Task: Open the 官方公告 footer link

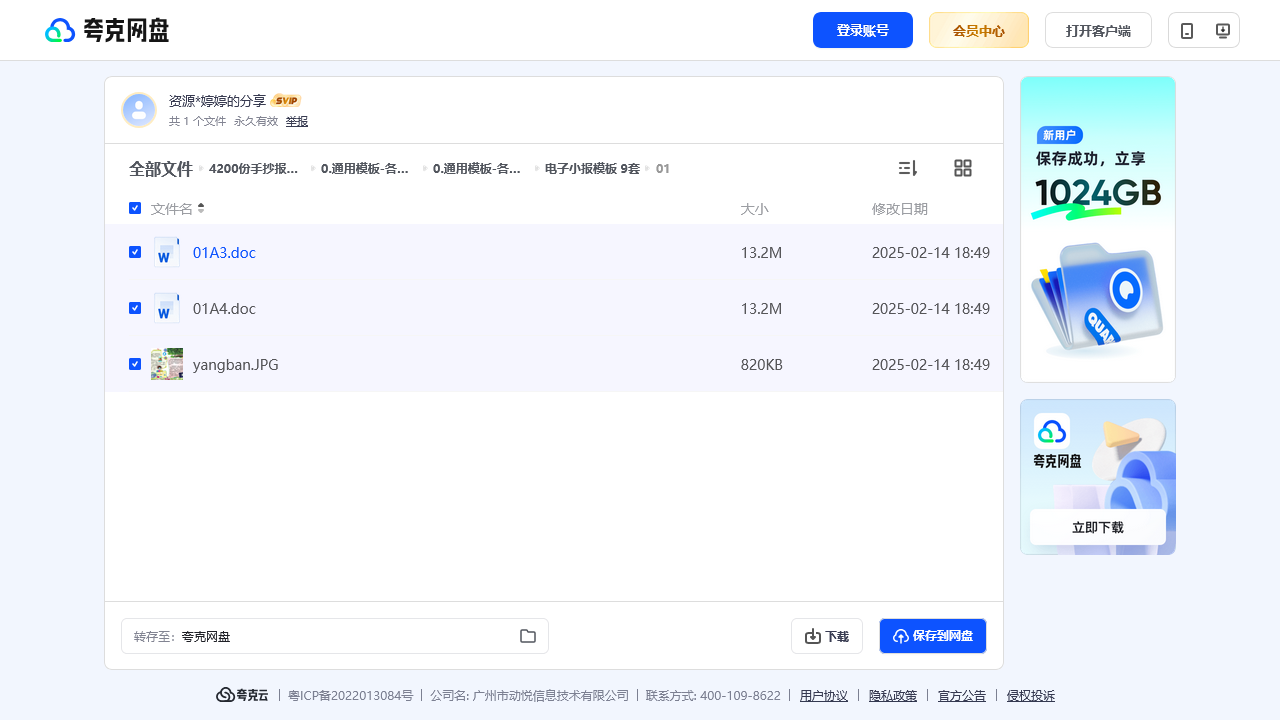Action: (x=962, y=696)
